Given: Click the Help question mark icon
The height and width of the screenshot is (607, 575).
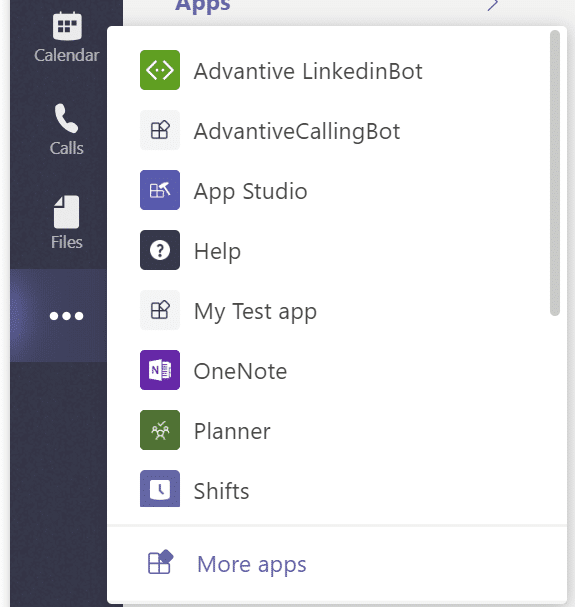Looking at the screenshot, I should click(160, 250).
